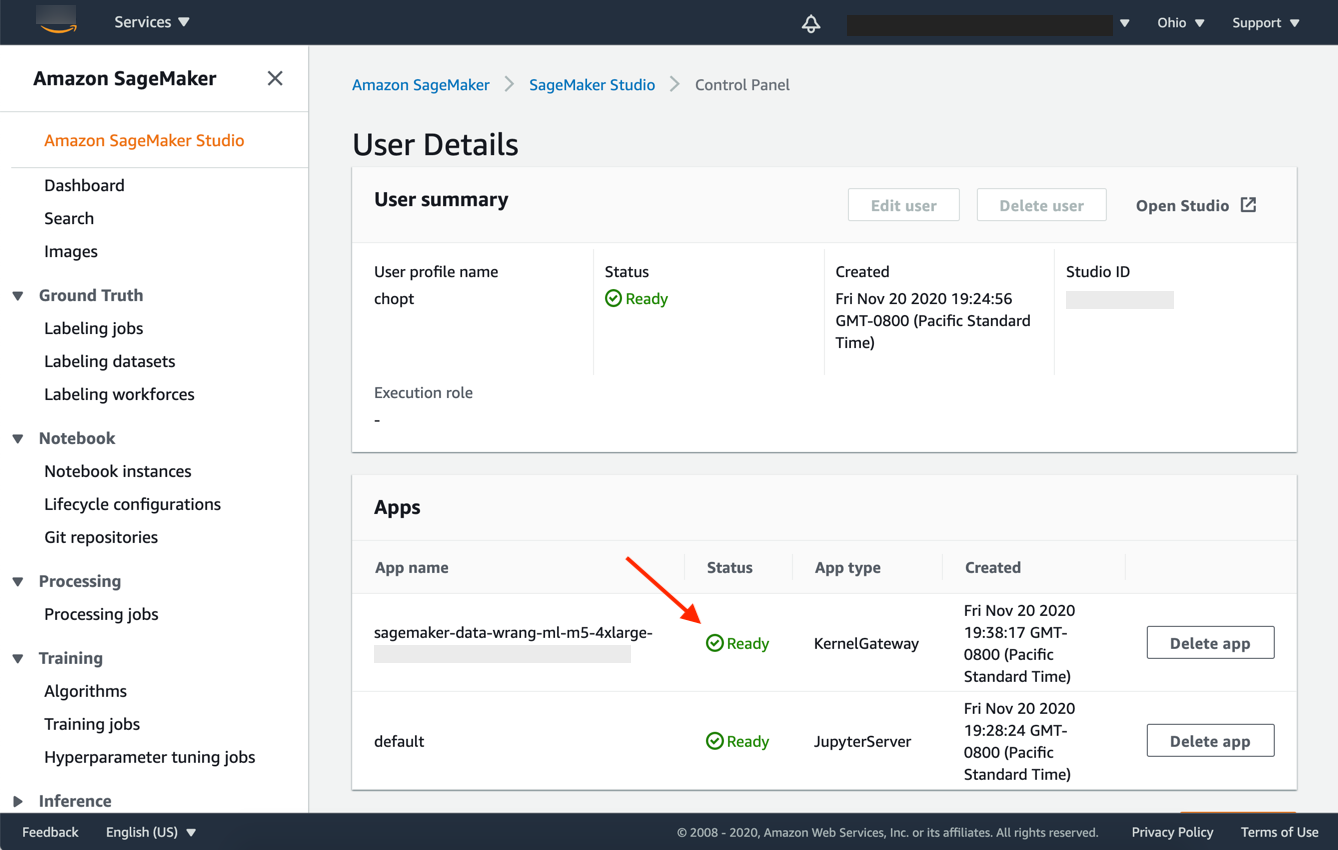Open the Support dropdown menu
1338x850 pixels.
pyautogui.click(x=1265, y=23)
